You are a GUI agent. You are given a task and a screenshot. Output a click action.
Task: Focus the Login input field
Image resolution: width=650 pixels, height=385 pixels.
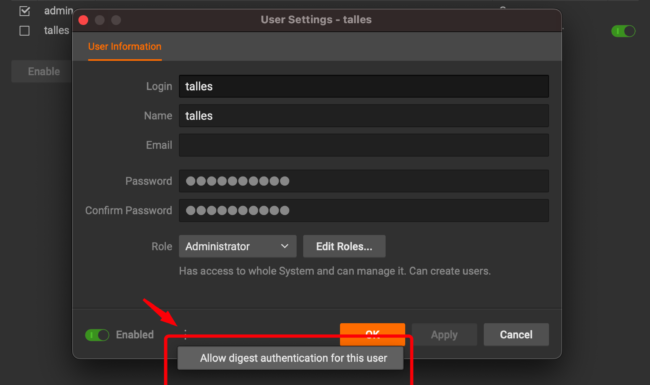pyautogui.click(x=364, y=86)
